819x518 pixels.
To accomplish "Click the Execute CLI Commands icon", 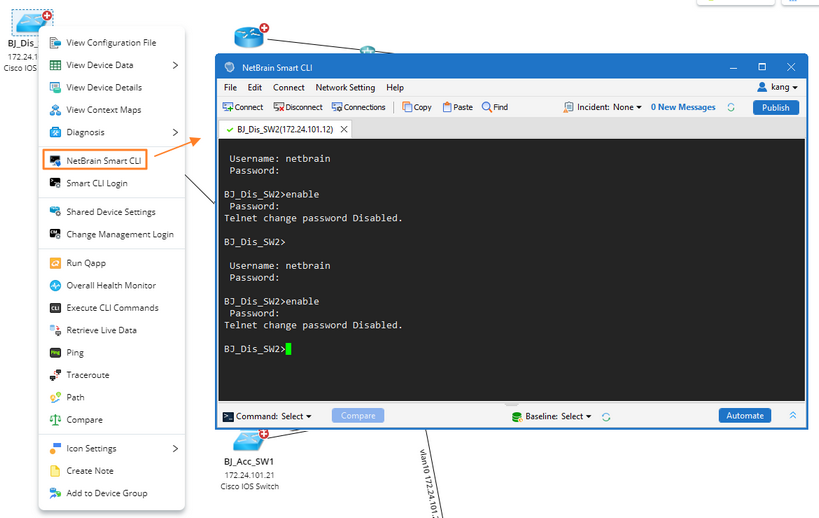I will click(55, 308).
